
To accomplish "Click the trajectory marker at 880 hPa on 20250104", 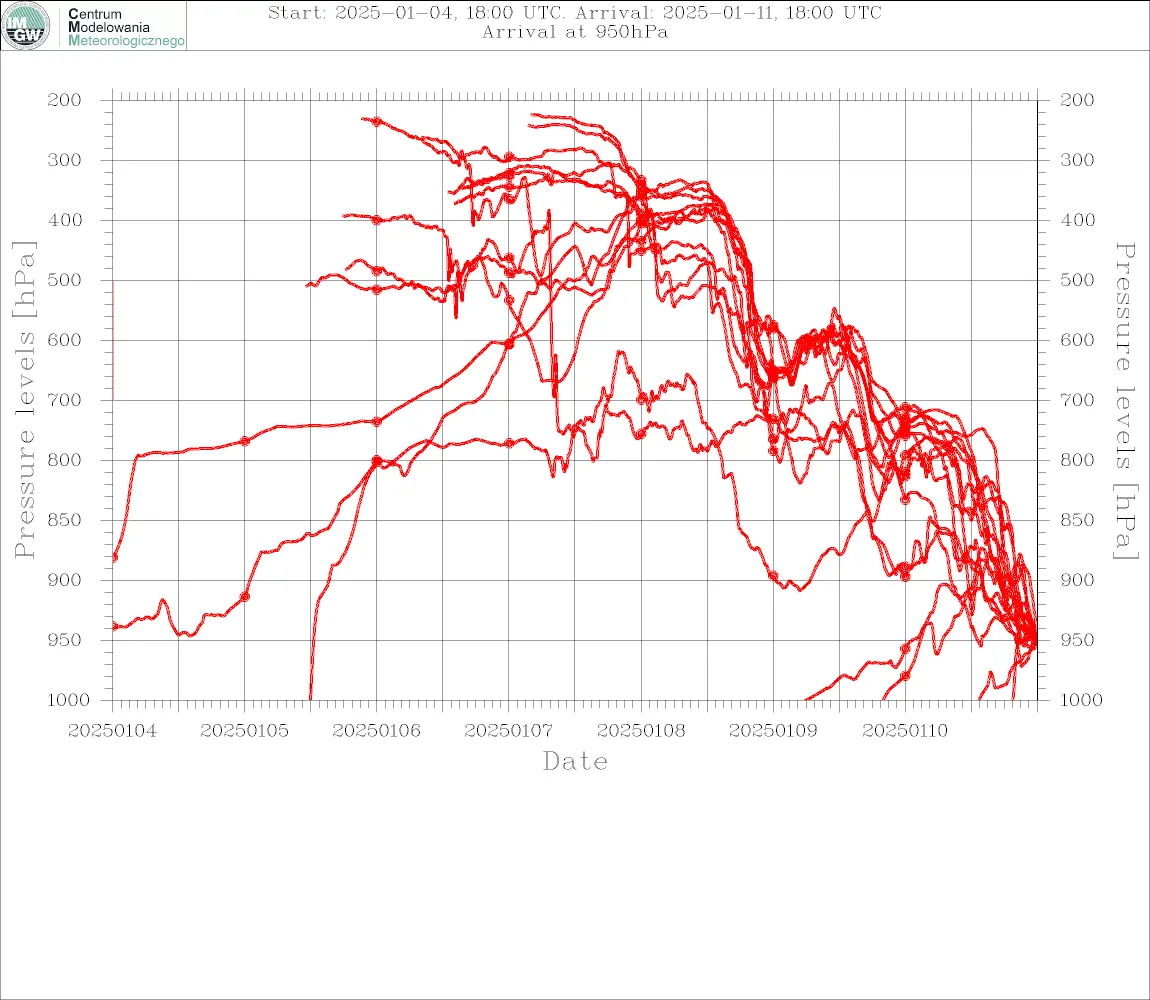I will pyautogui.click(x=114, y=558).
